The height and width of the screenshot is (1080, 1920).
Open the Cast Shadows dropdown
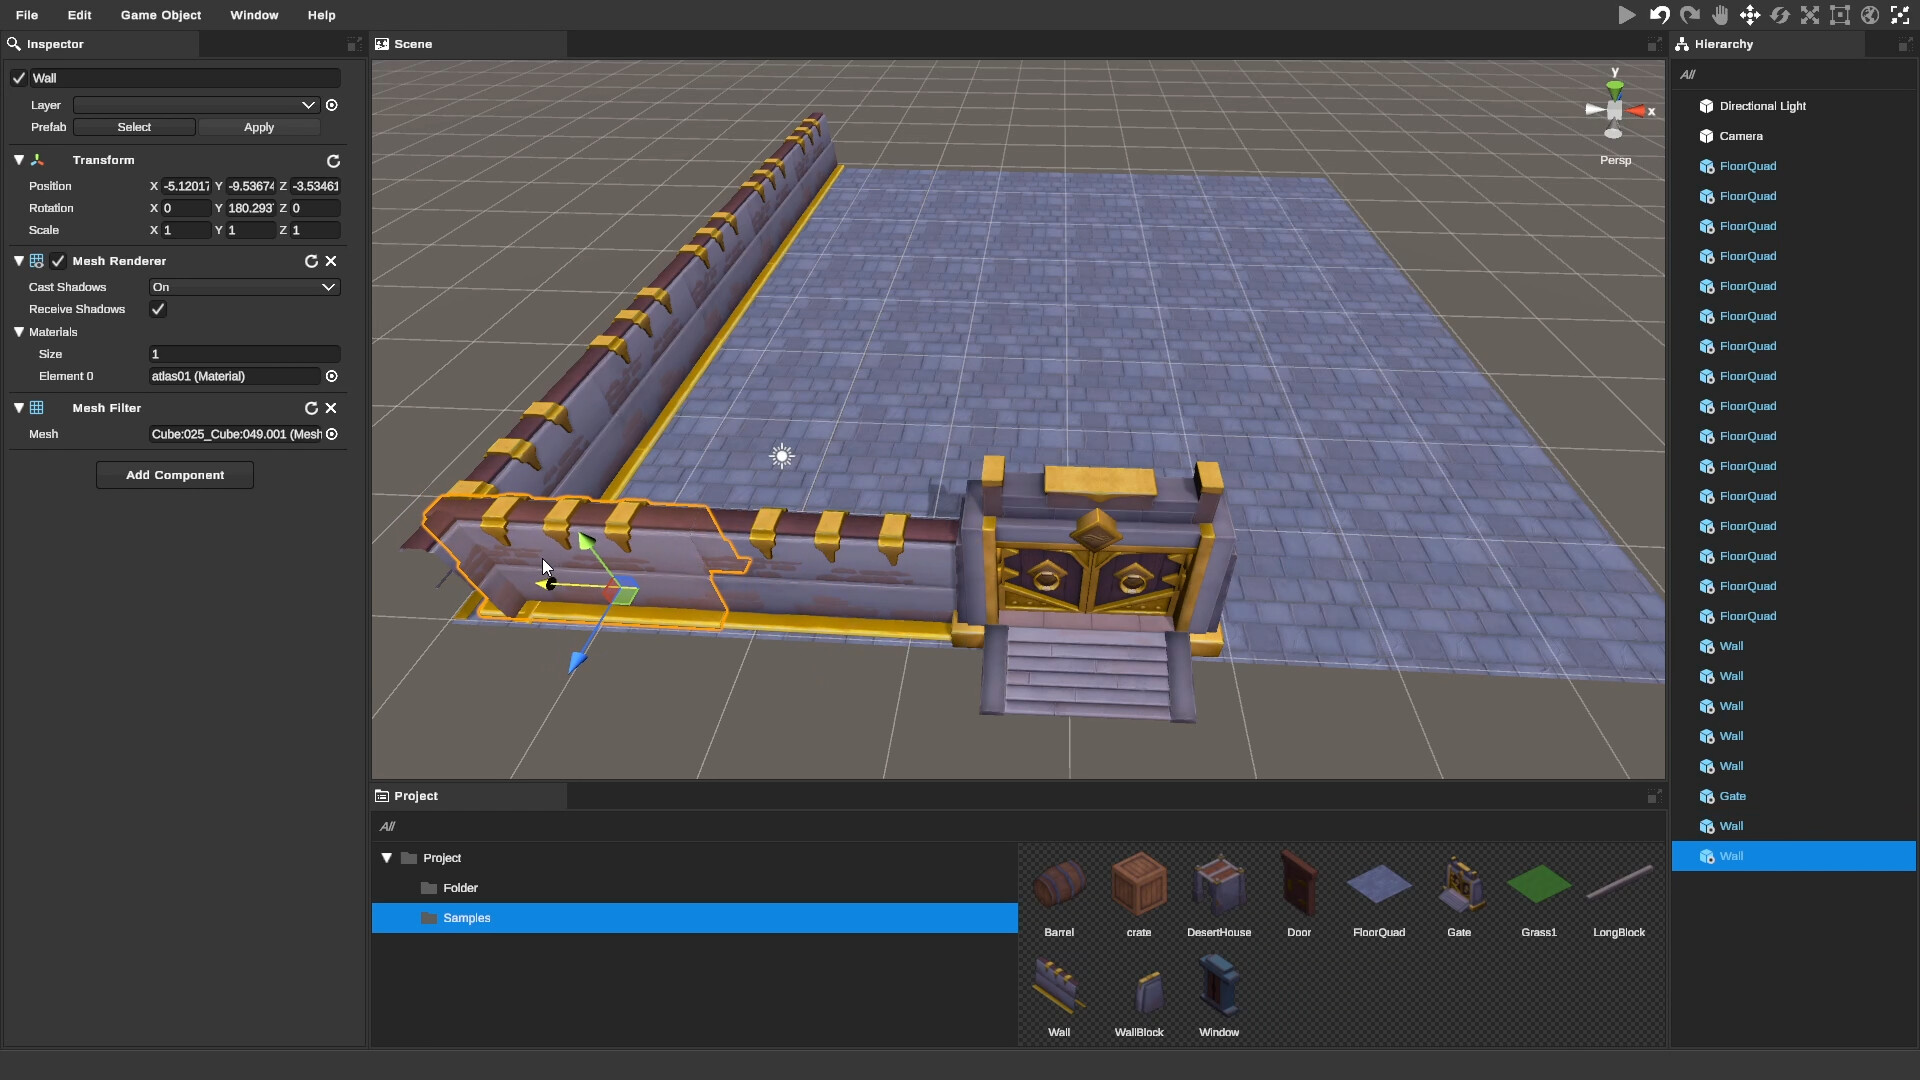click(x=243, y=287)
